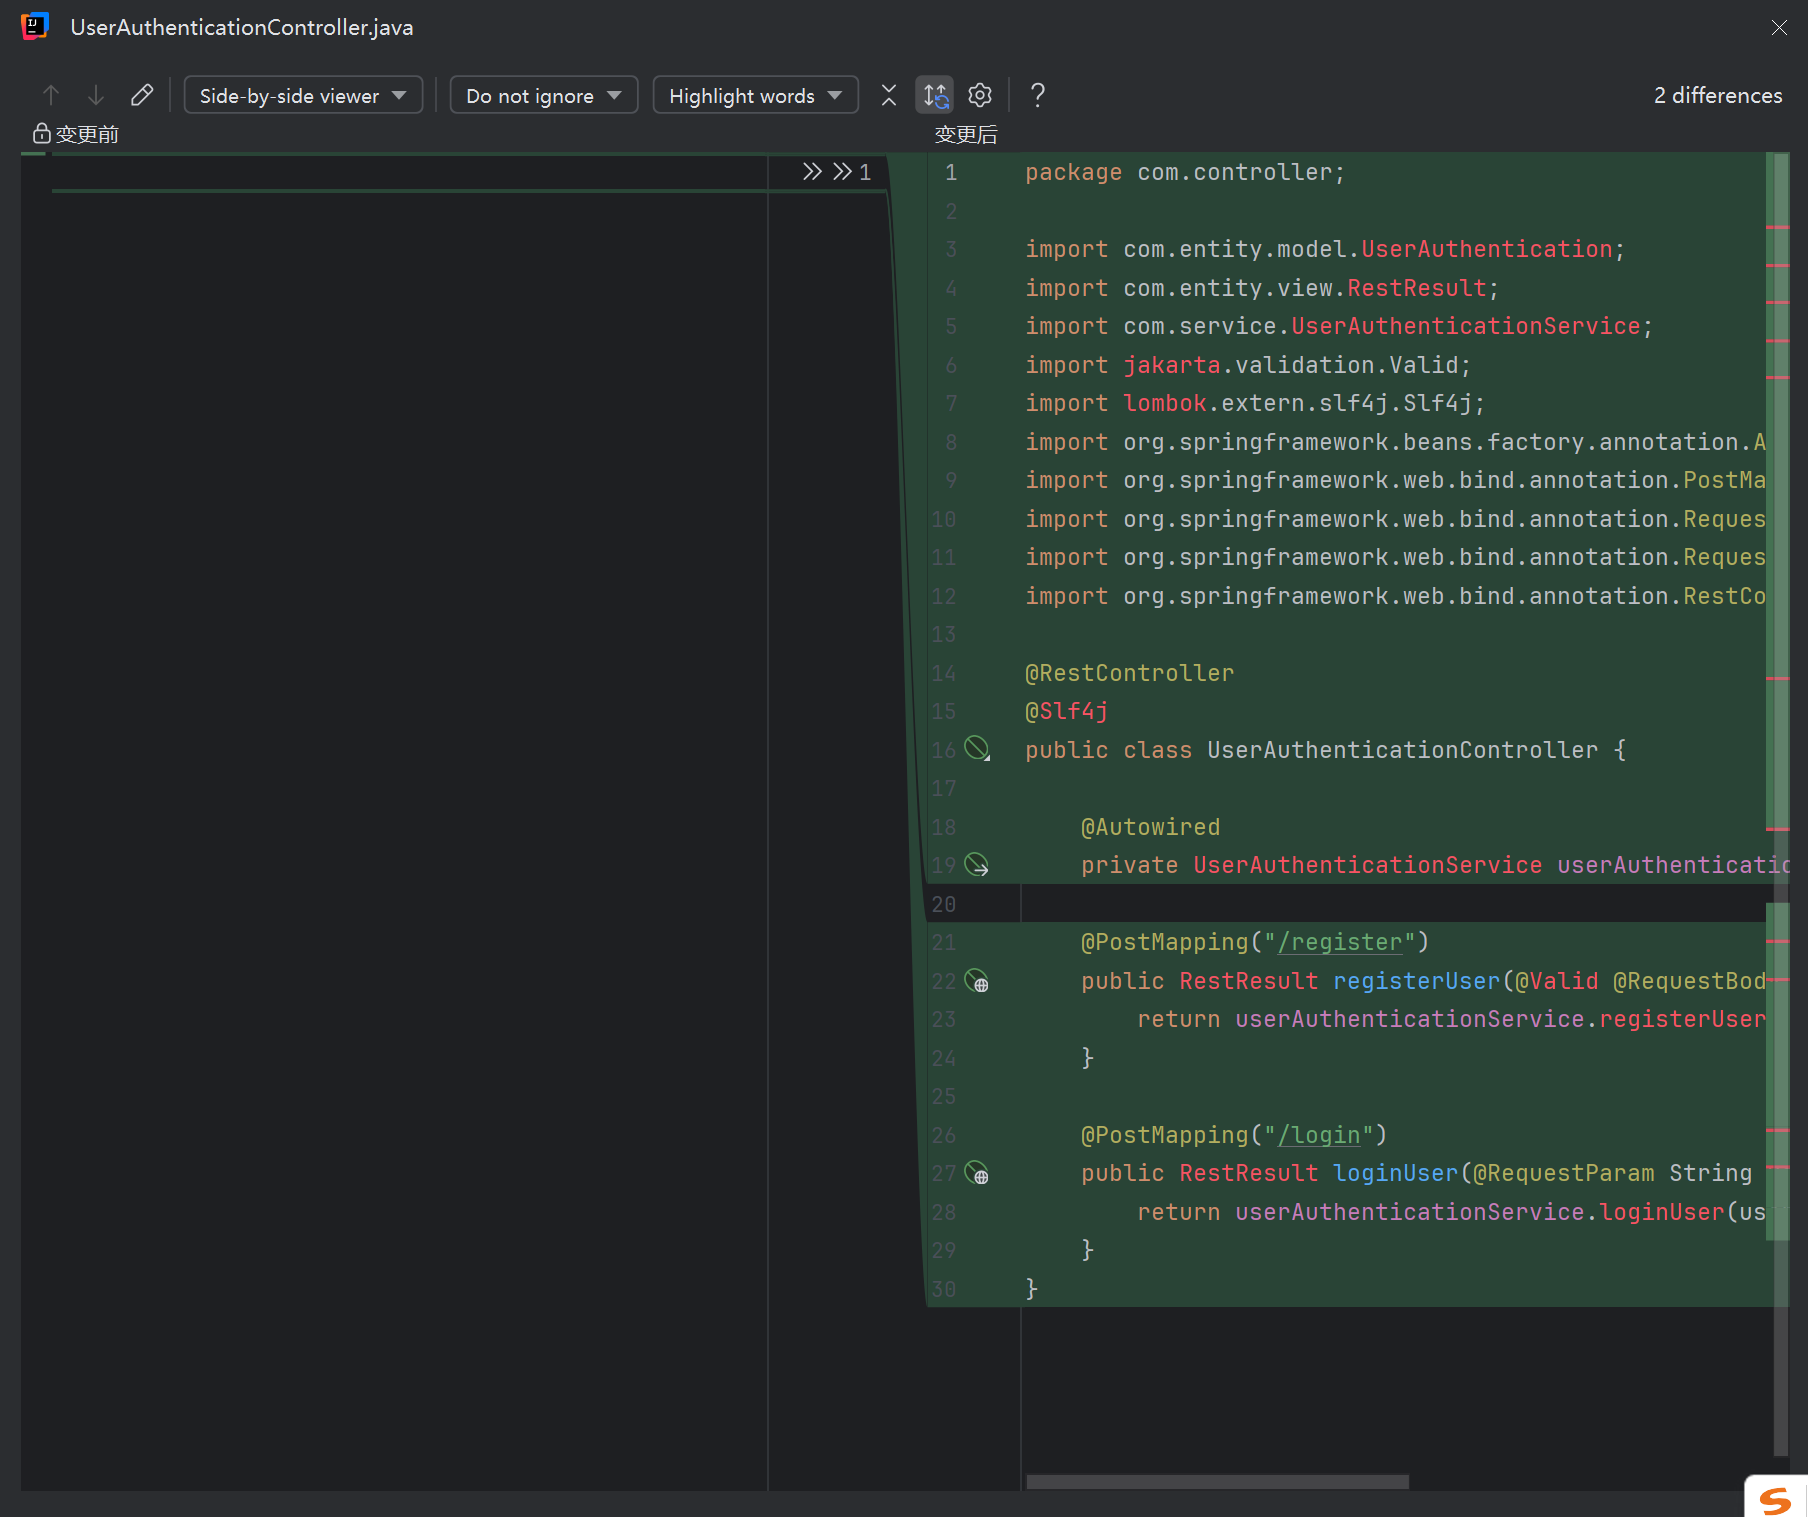Click jakarta.validation.Valid import line
This screenshot has height=1517, width=1808.
point(1248,365)
